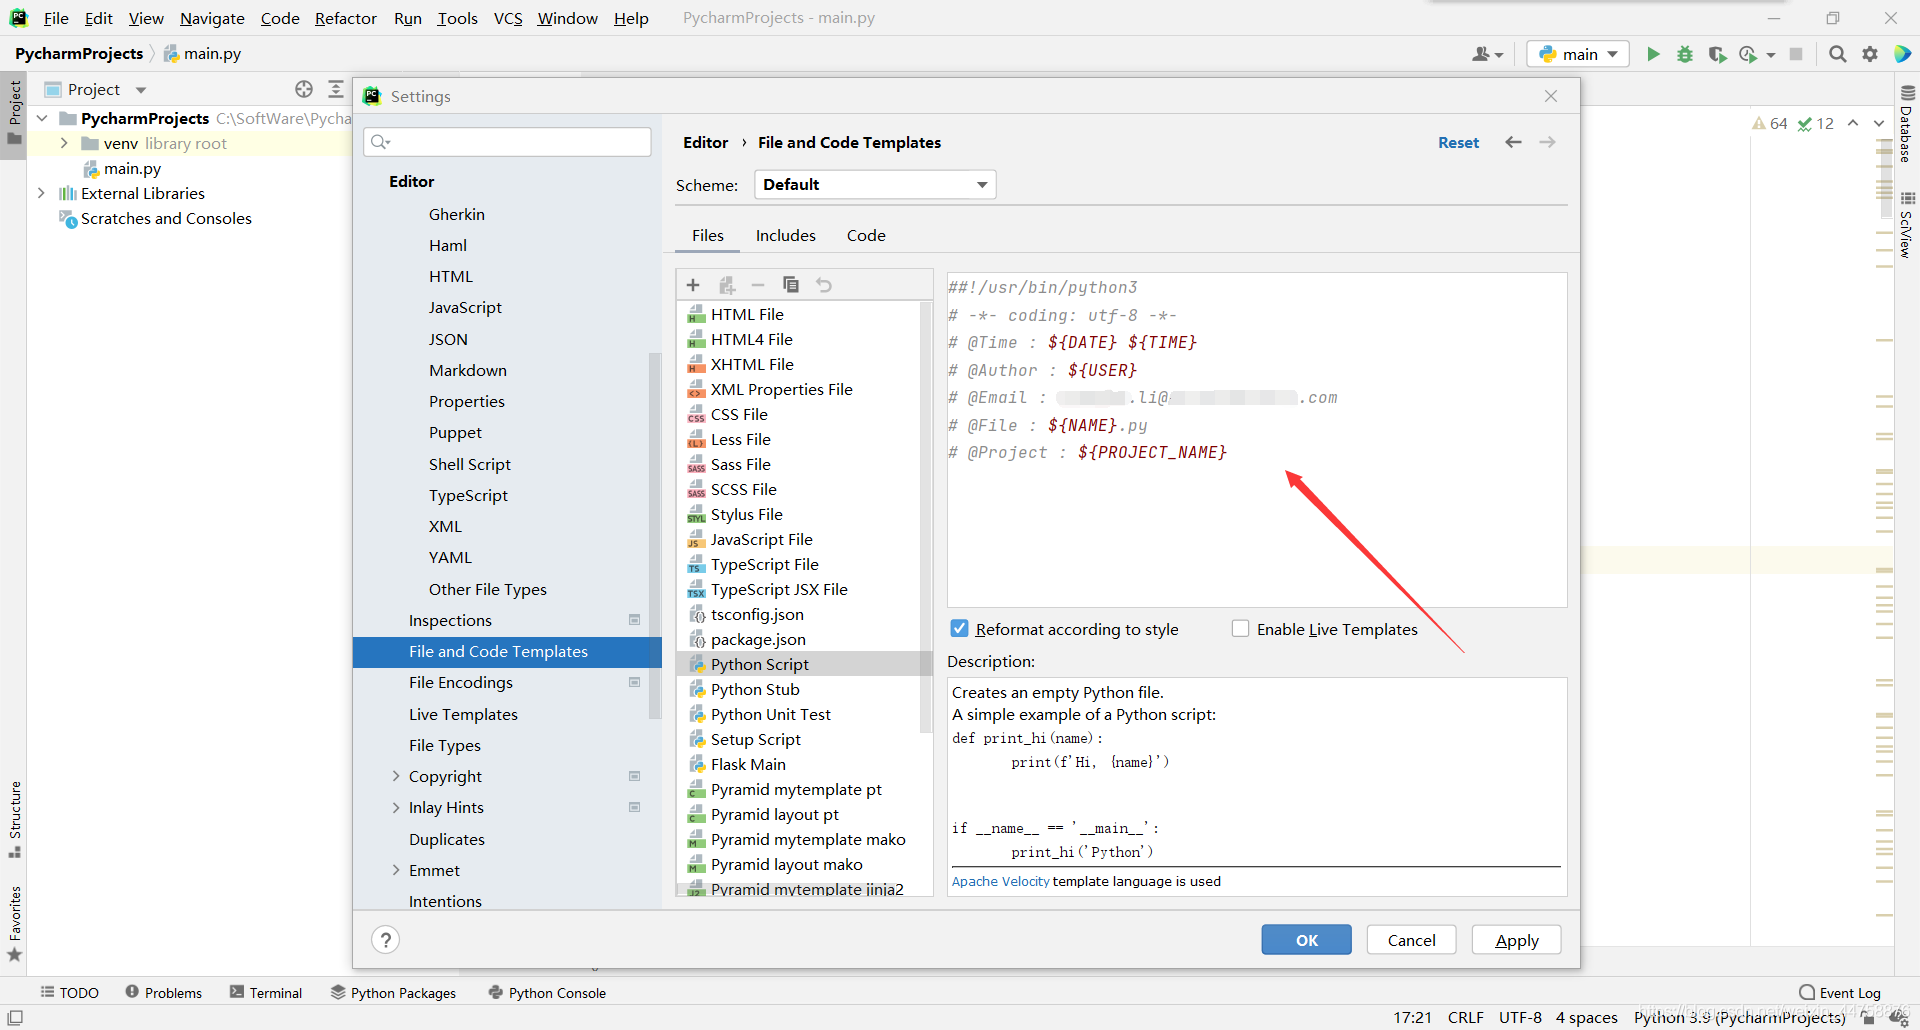Click the Run green play icon

1653,54
